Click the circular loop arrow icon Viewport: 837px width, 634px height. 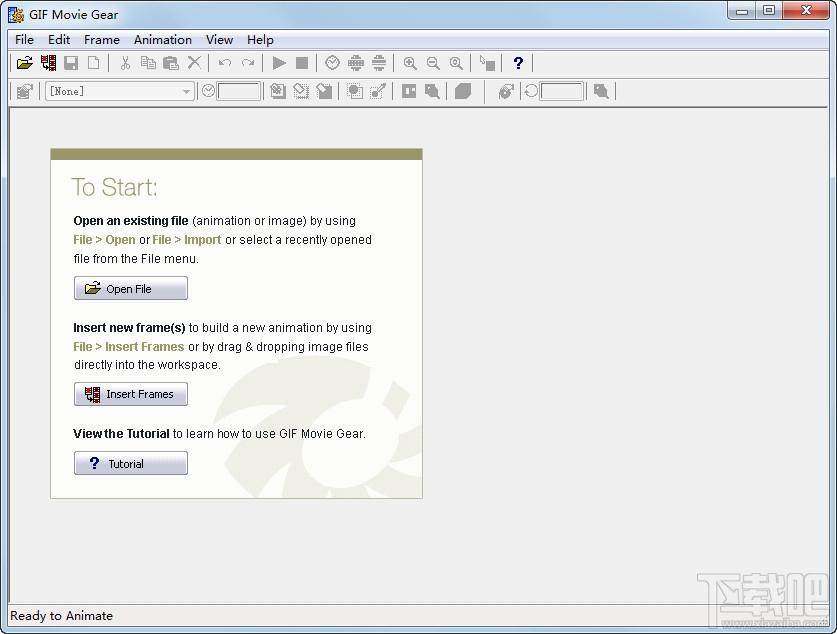coord(531,91)
